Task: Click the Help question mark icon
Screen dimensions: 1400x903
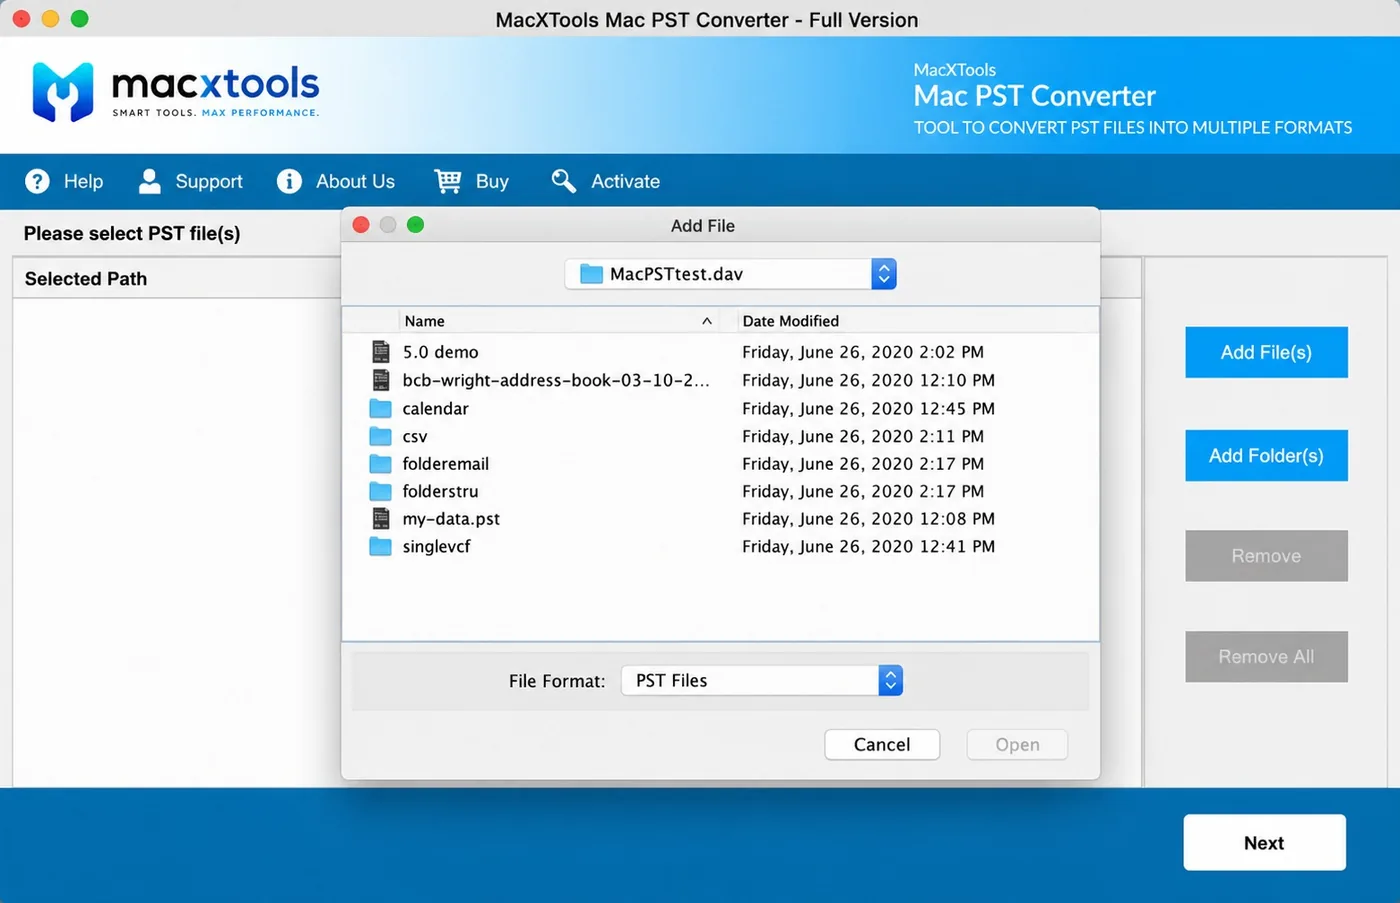Action: [x=37, y=181]
